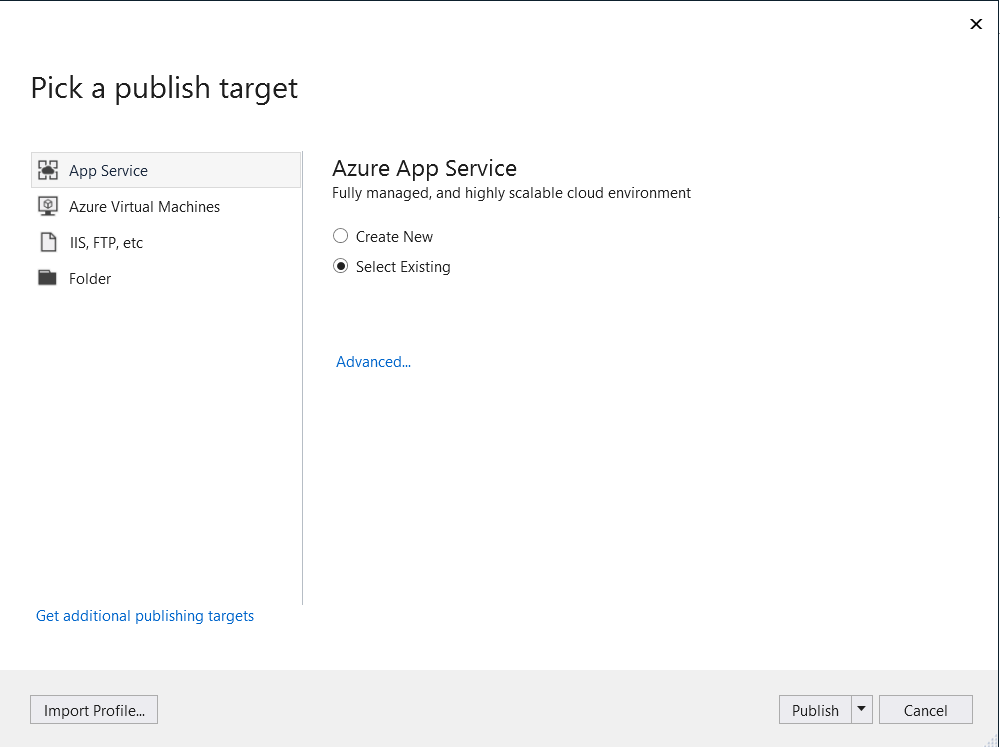This screenshot has width=1000, height=747.
Task: Click the Azure Virtual Machines monitor icon
Action: pyautogui.click(x=47, y=206)
